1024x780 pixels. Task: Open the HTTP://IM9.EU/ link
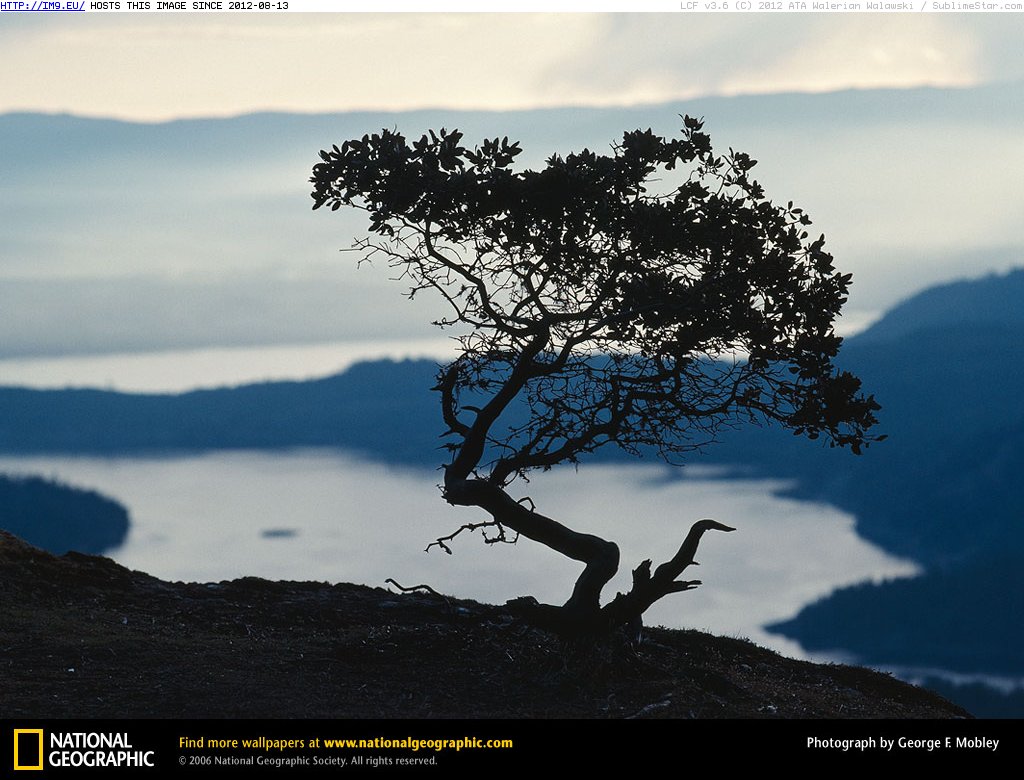[x=42, y=6]
